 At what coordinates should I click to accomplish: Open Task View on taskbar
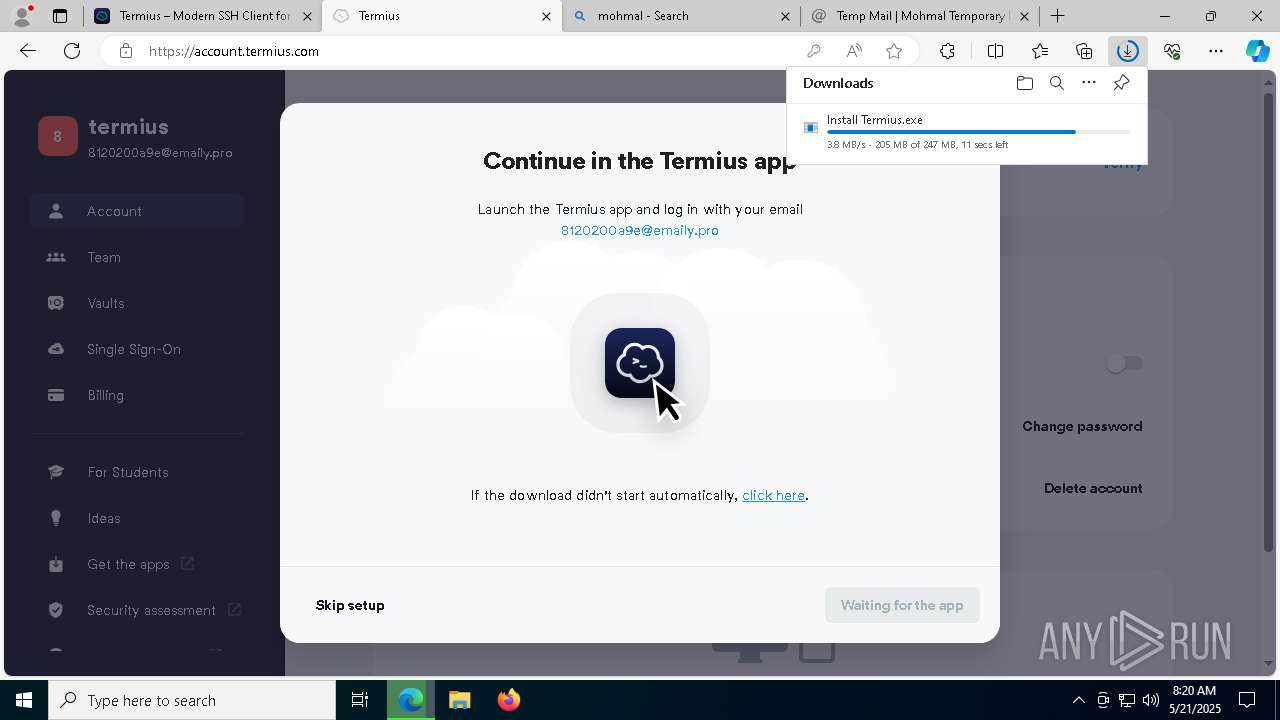tap(360, 700)
